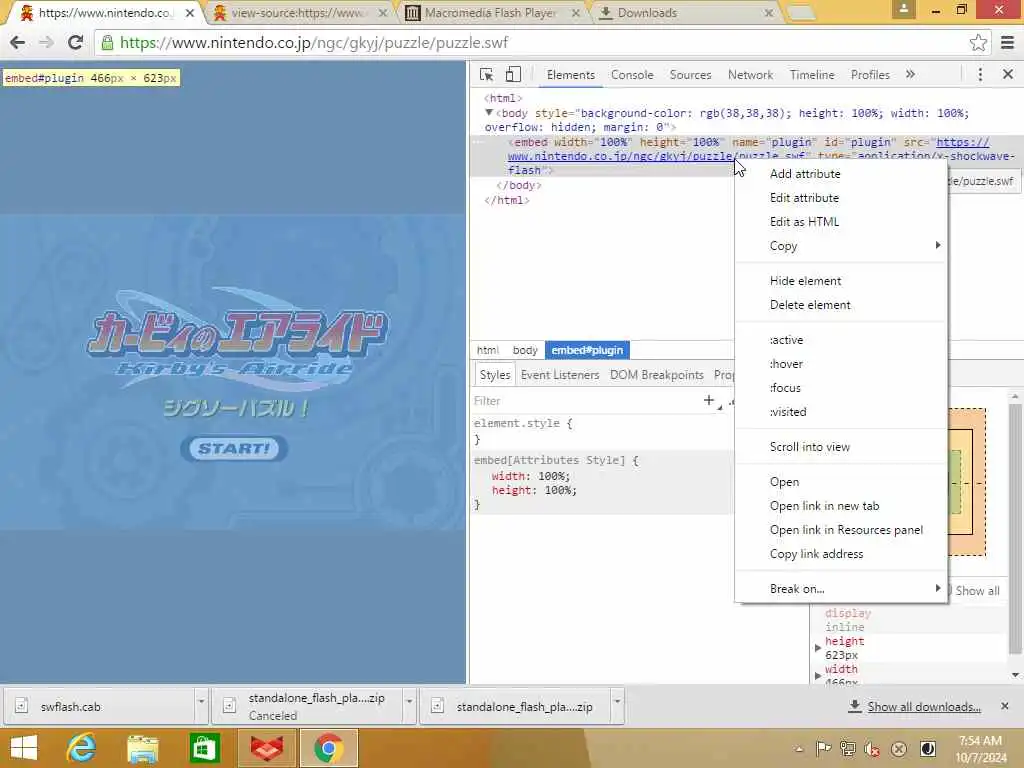The height and width of the screenshot is (768, 1024).
Task: Click html breadcrumb in DevTools
Action: click(488, 350)
